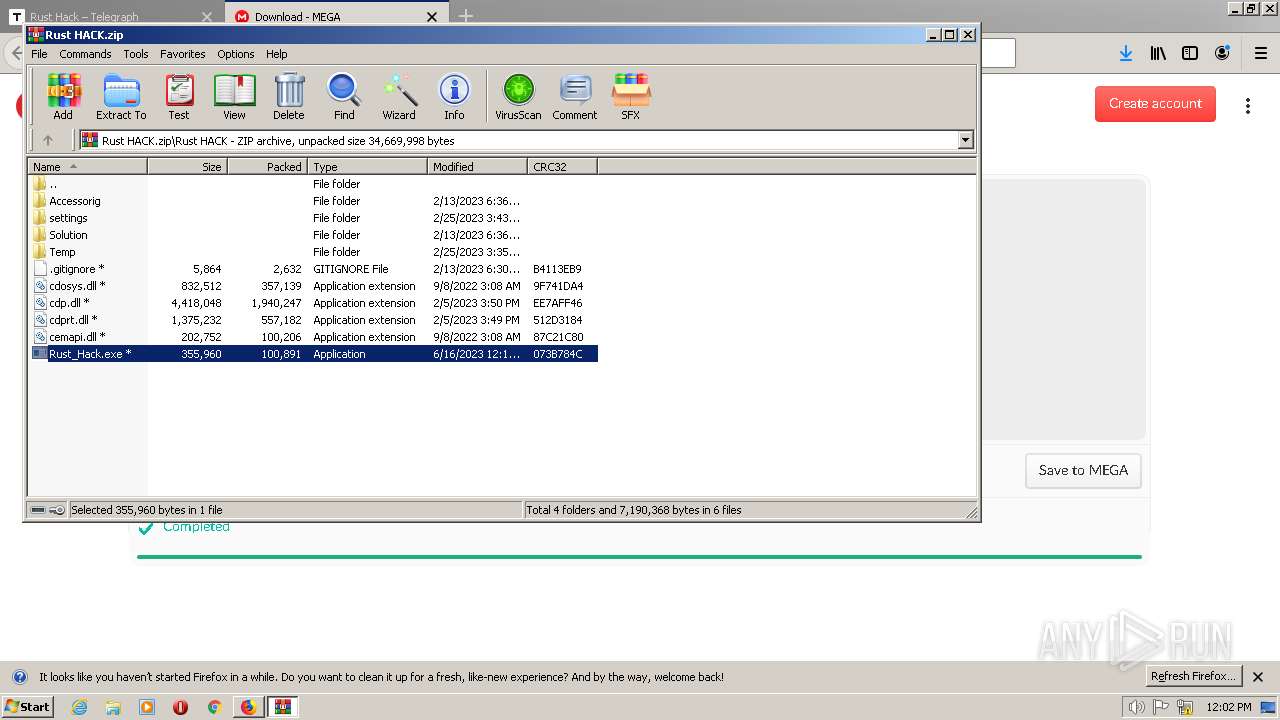Open the Help menu
This screenshot has width=1280, height=720.
click(277, 54)
